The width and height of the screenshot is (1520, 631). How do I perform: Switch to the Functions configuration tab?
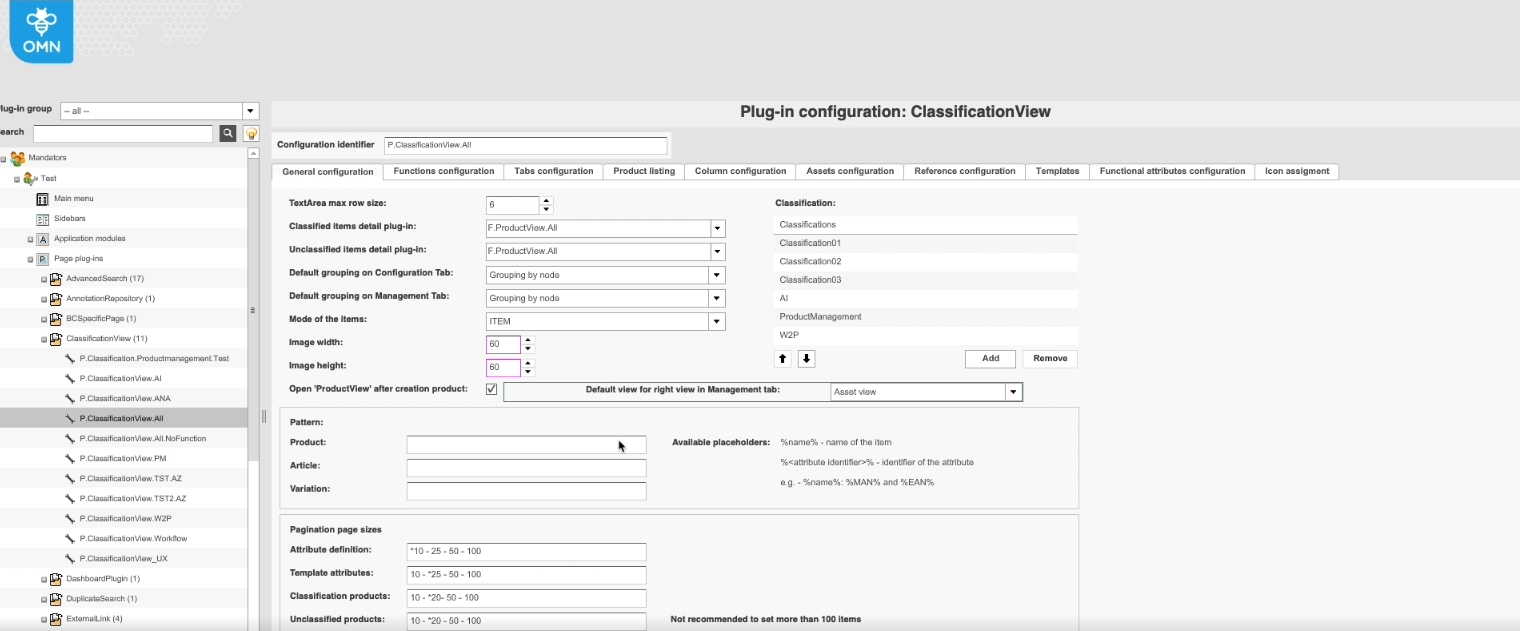pyautogui.click(x=443, y=171)
